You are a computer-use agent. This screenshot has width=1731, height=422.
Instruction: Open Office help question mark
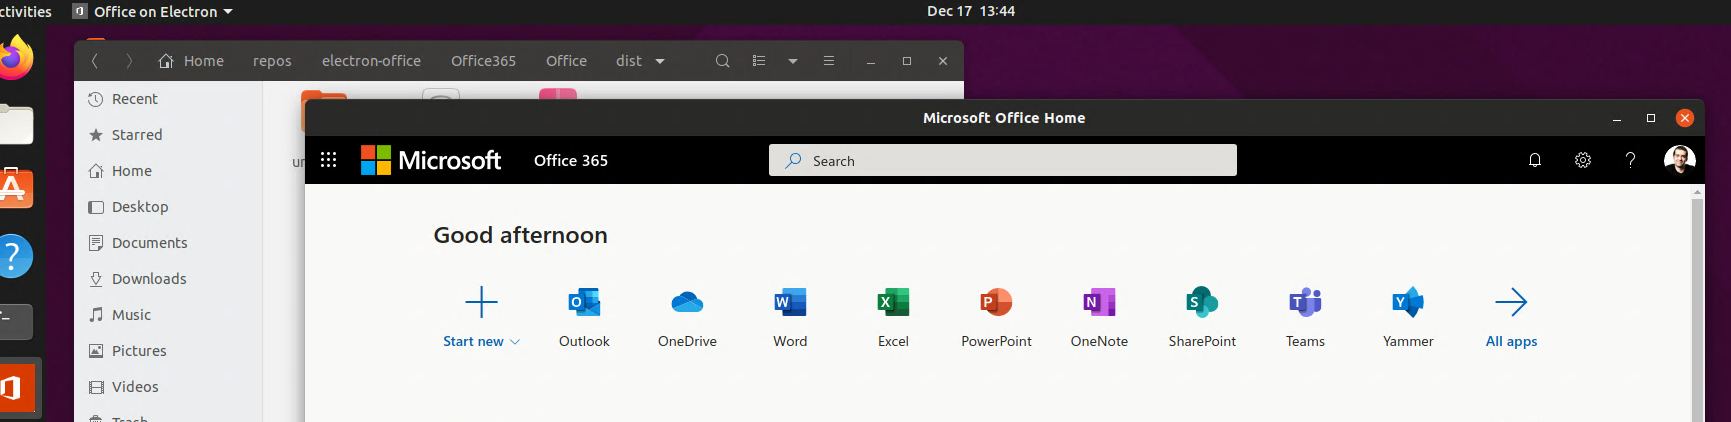(x=1630, y=160)
